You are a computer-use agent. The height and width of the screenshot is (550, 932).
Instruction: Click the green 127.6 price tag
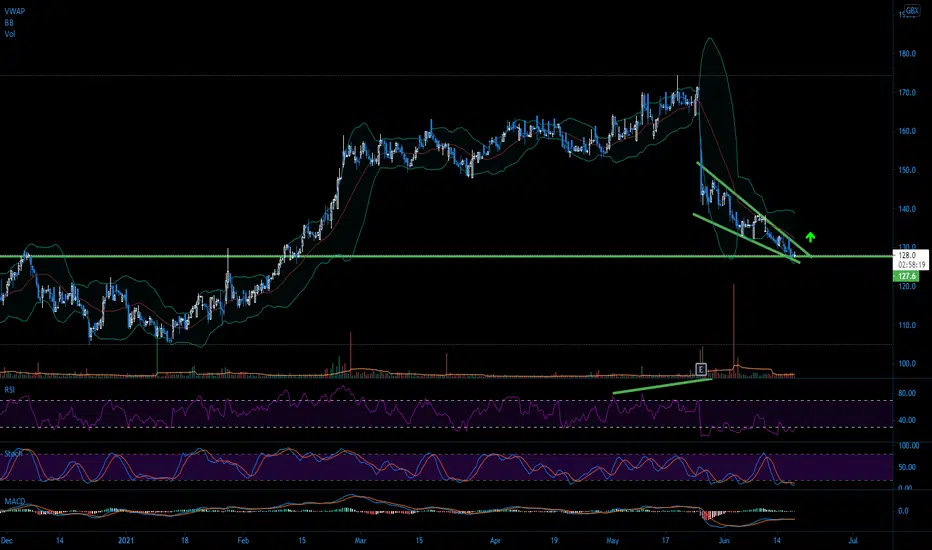[906, 276]
